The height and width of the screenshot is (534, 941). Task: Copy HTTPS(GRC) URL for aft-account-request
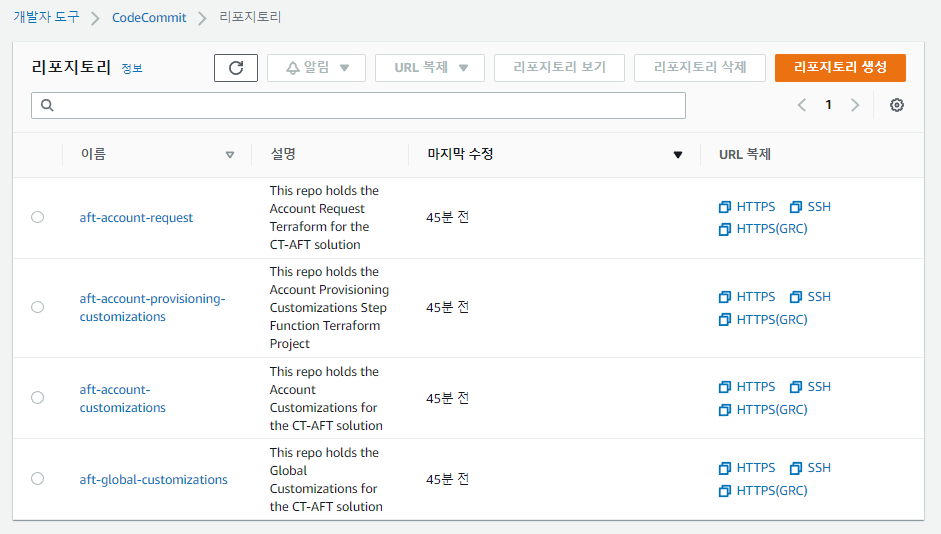[x=763, y=229]
